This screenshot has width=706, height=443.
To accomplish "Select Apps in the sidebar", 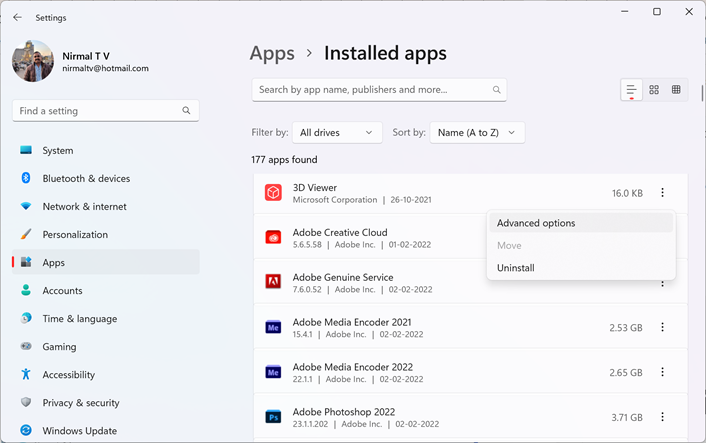I will (106, 262).
